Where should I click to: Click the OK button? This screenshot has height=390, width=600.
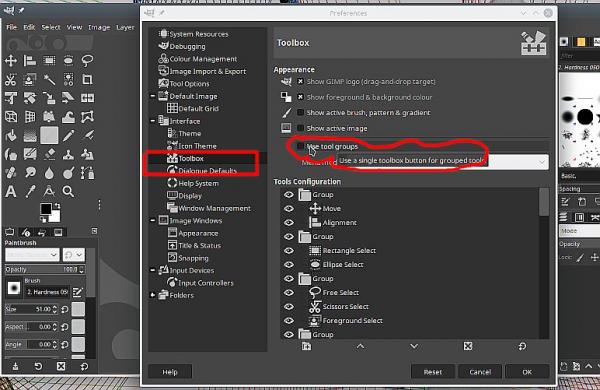(x=527, y=372)
